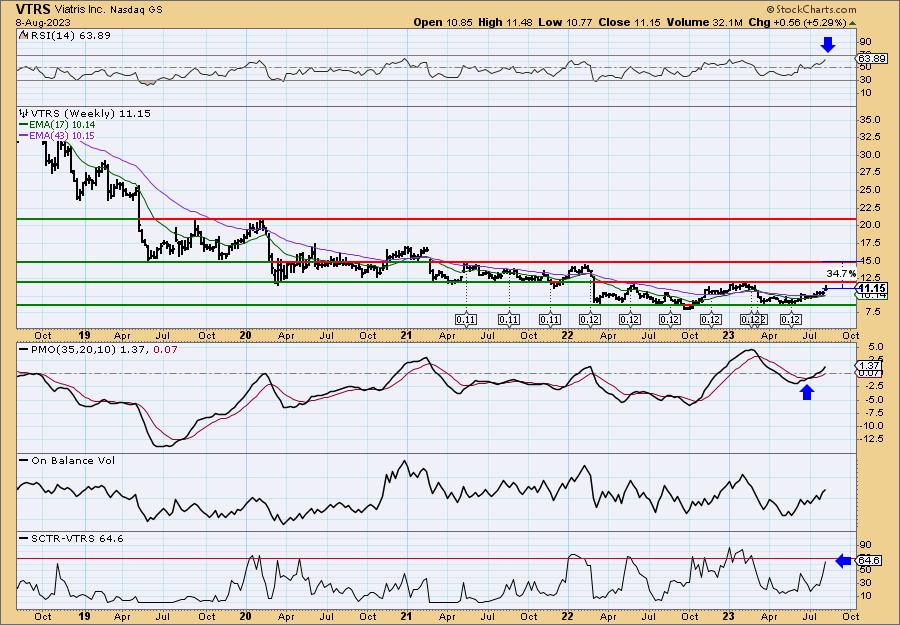Click the purple EMA(43) legend line swatch
900x625 pixels.
(x=23, y=135)
